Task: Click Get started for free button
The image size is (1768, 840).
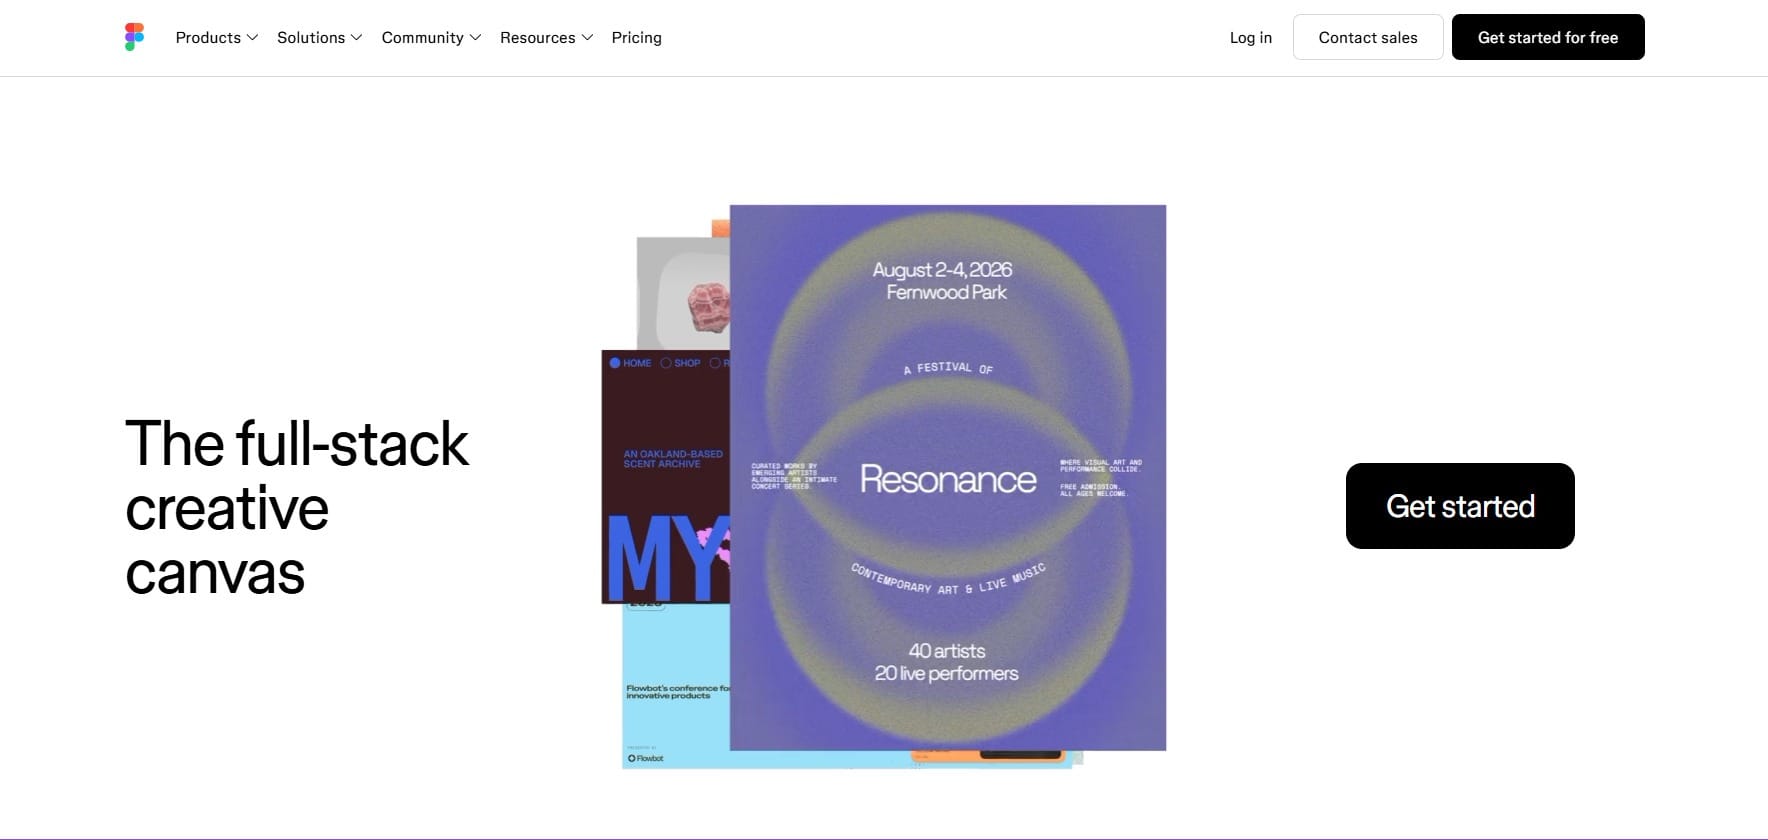Action: click(x=1548, y=37)
